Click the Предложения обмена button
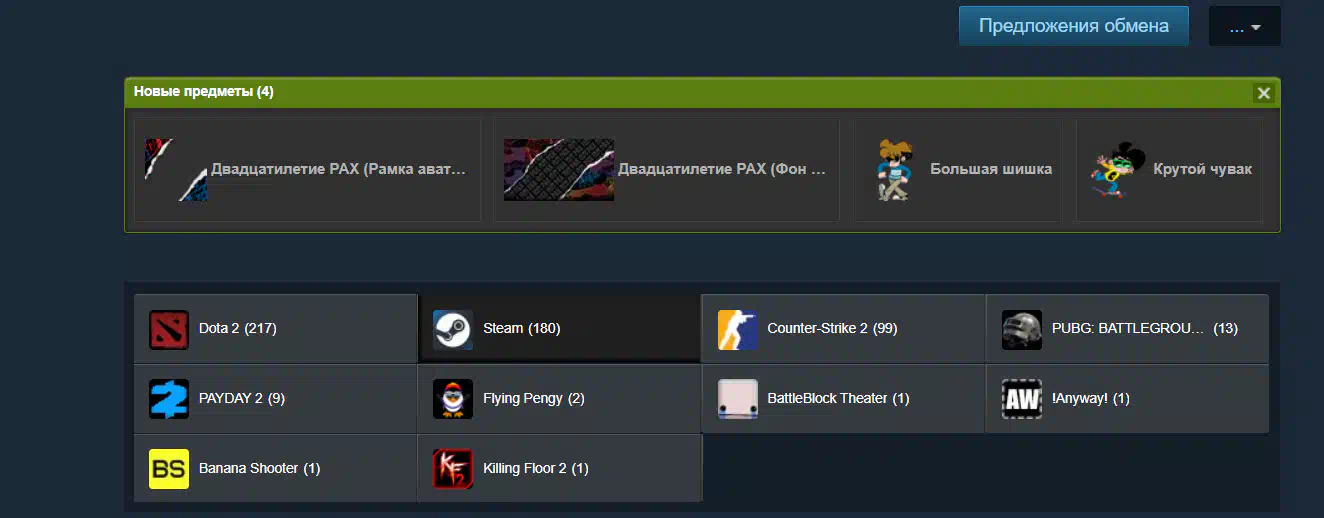The height and width of the screenshot is (518, 1324). 1074,26
